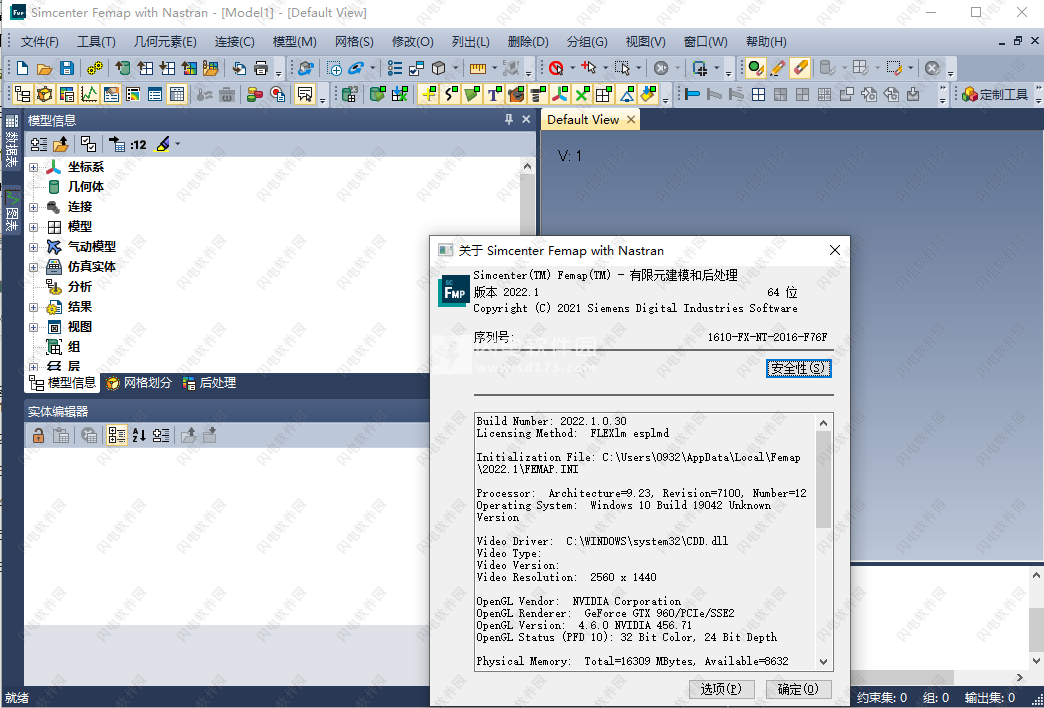Viewport: 1044px width, 708px height.
Task: Expand the 结果 tree node
Action: coord(33,307)
